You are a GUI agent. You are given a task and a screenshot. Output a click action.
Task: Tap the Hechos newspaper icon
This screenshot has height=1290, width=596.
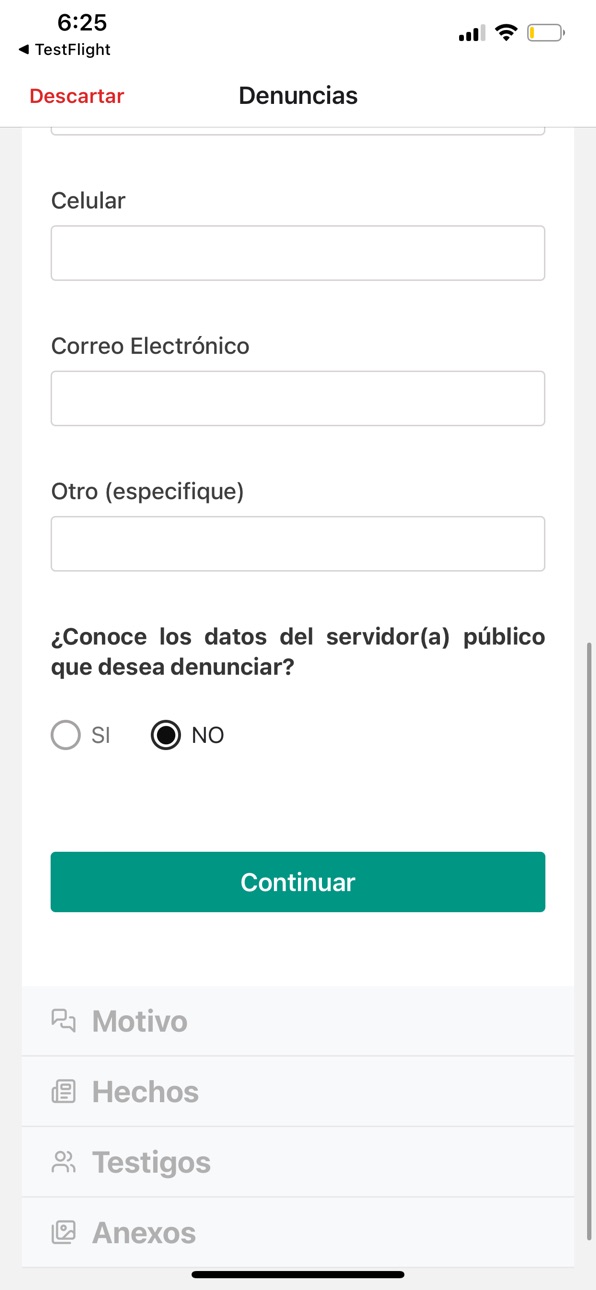(64, 1092)
